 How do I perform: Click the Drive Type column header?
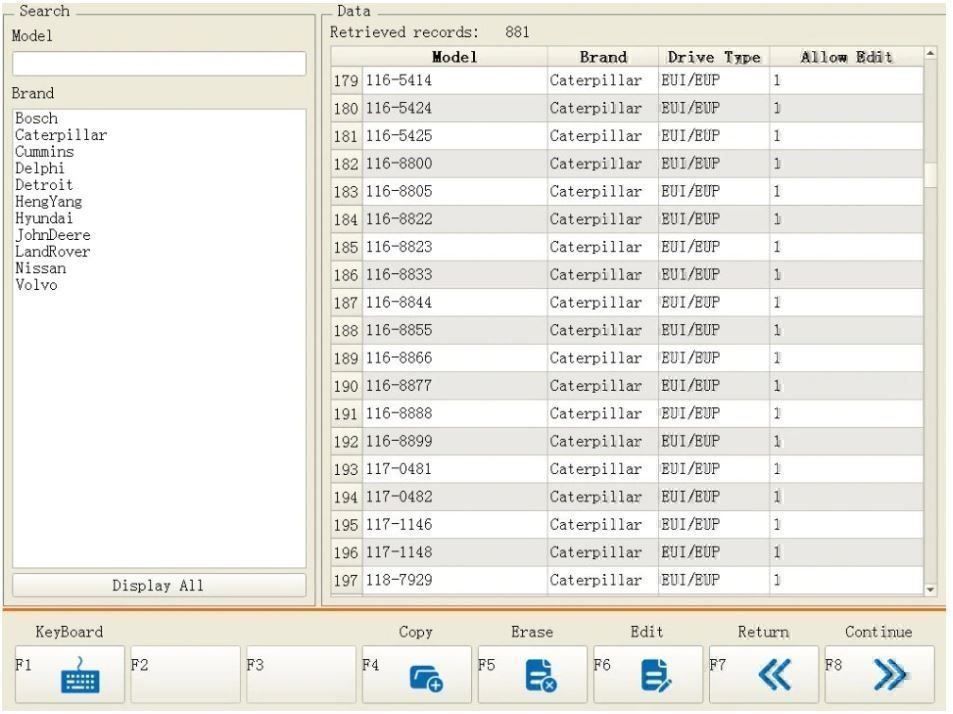click(x=714, y=57)
